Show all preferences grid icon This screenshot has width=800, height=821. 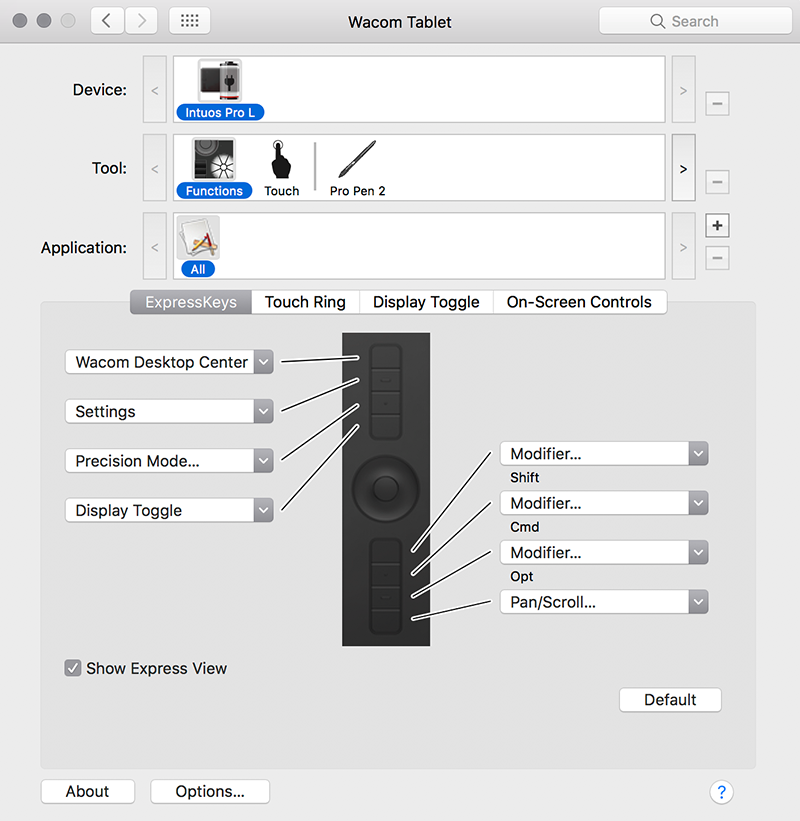190,21
